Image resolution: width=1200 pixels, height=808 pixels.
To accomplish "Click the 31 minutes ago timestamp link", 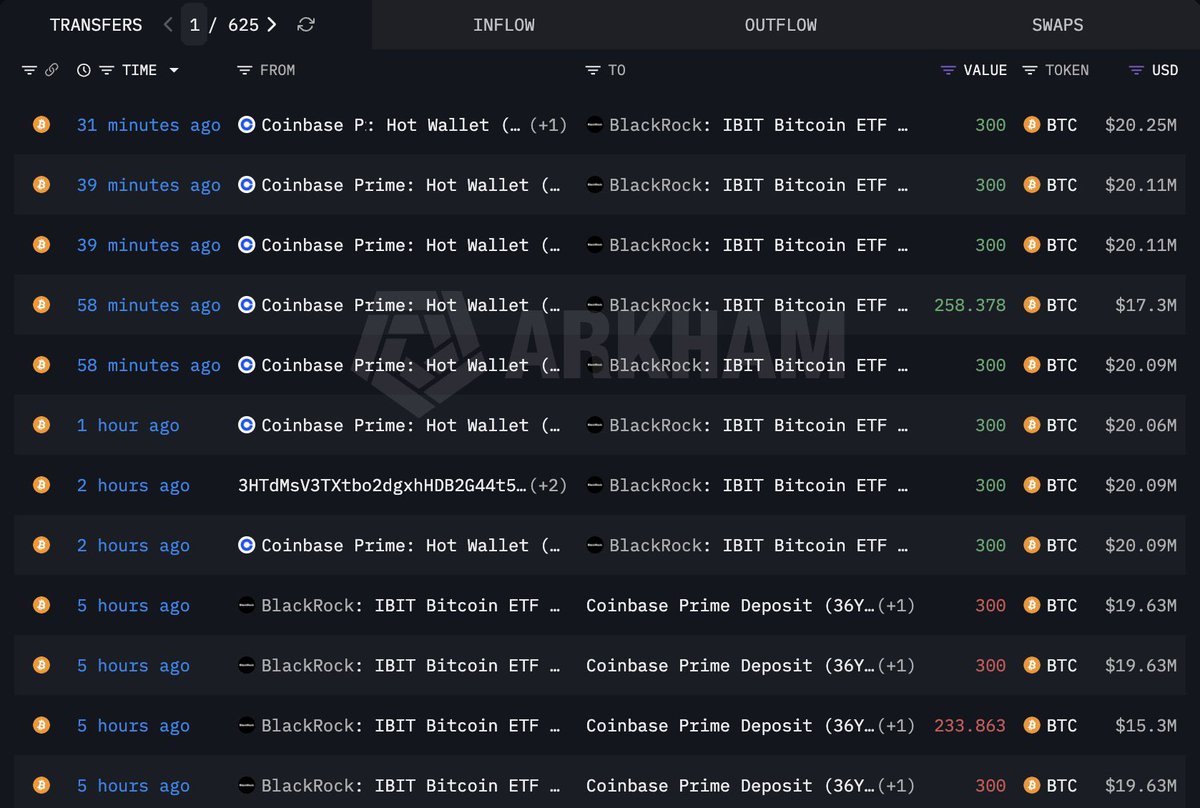I will tap(147, 125).
